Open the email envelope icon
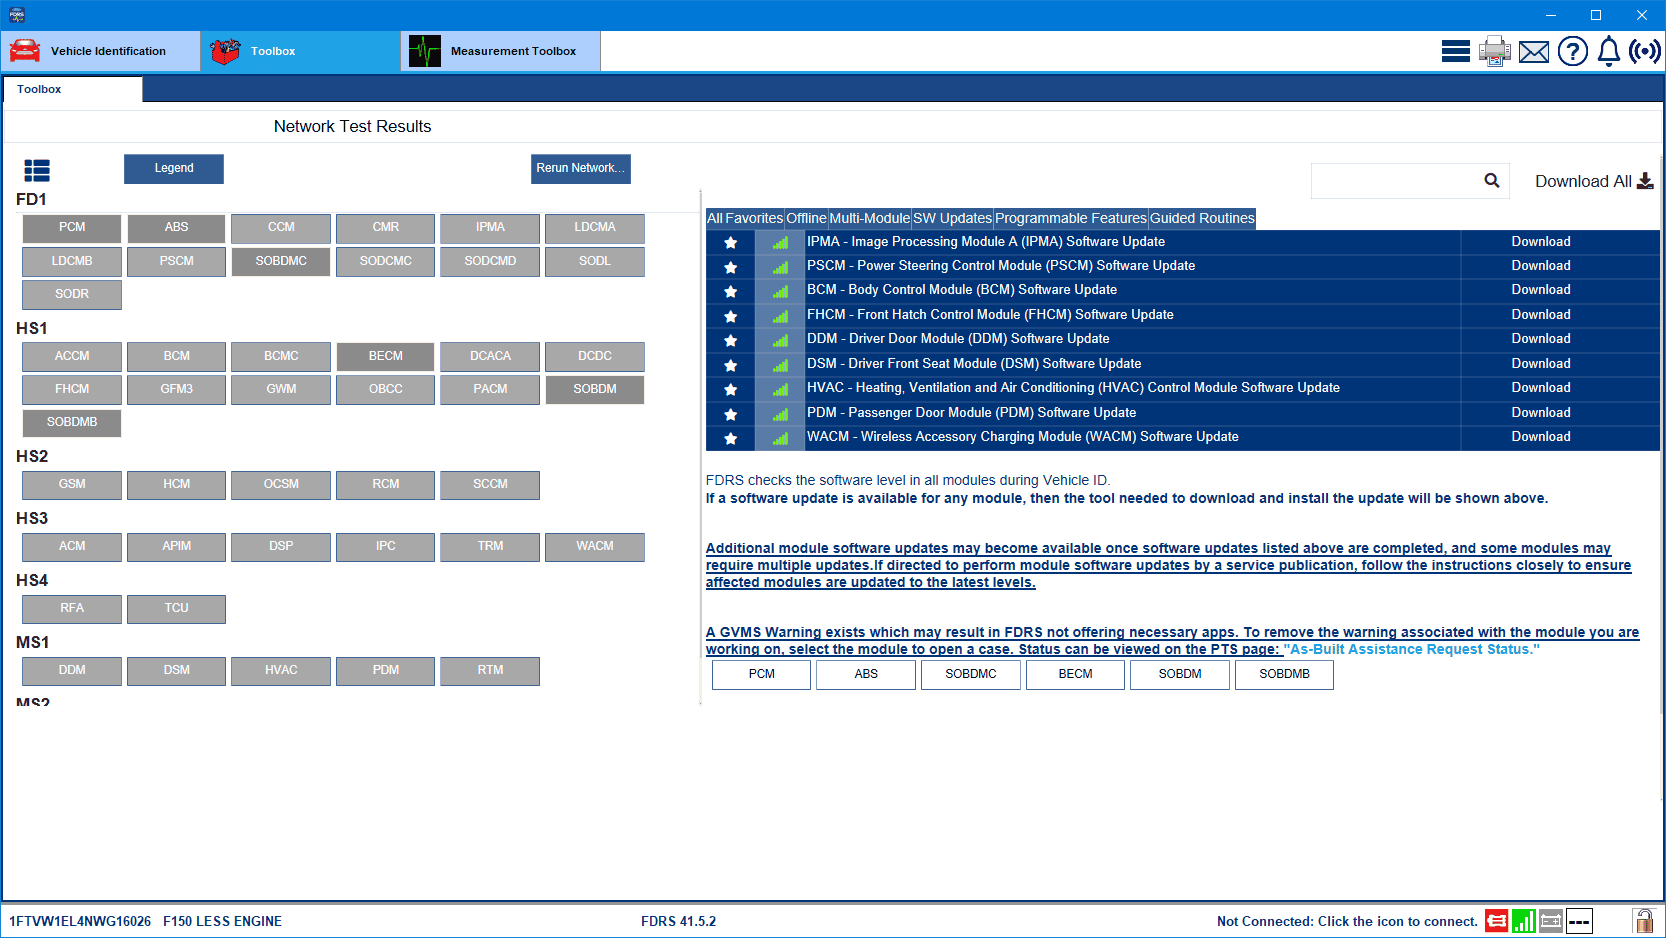This screenshot has width=1666, height=938. (x=1533, y=52)
